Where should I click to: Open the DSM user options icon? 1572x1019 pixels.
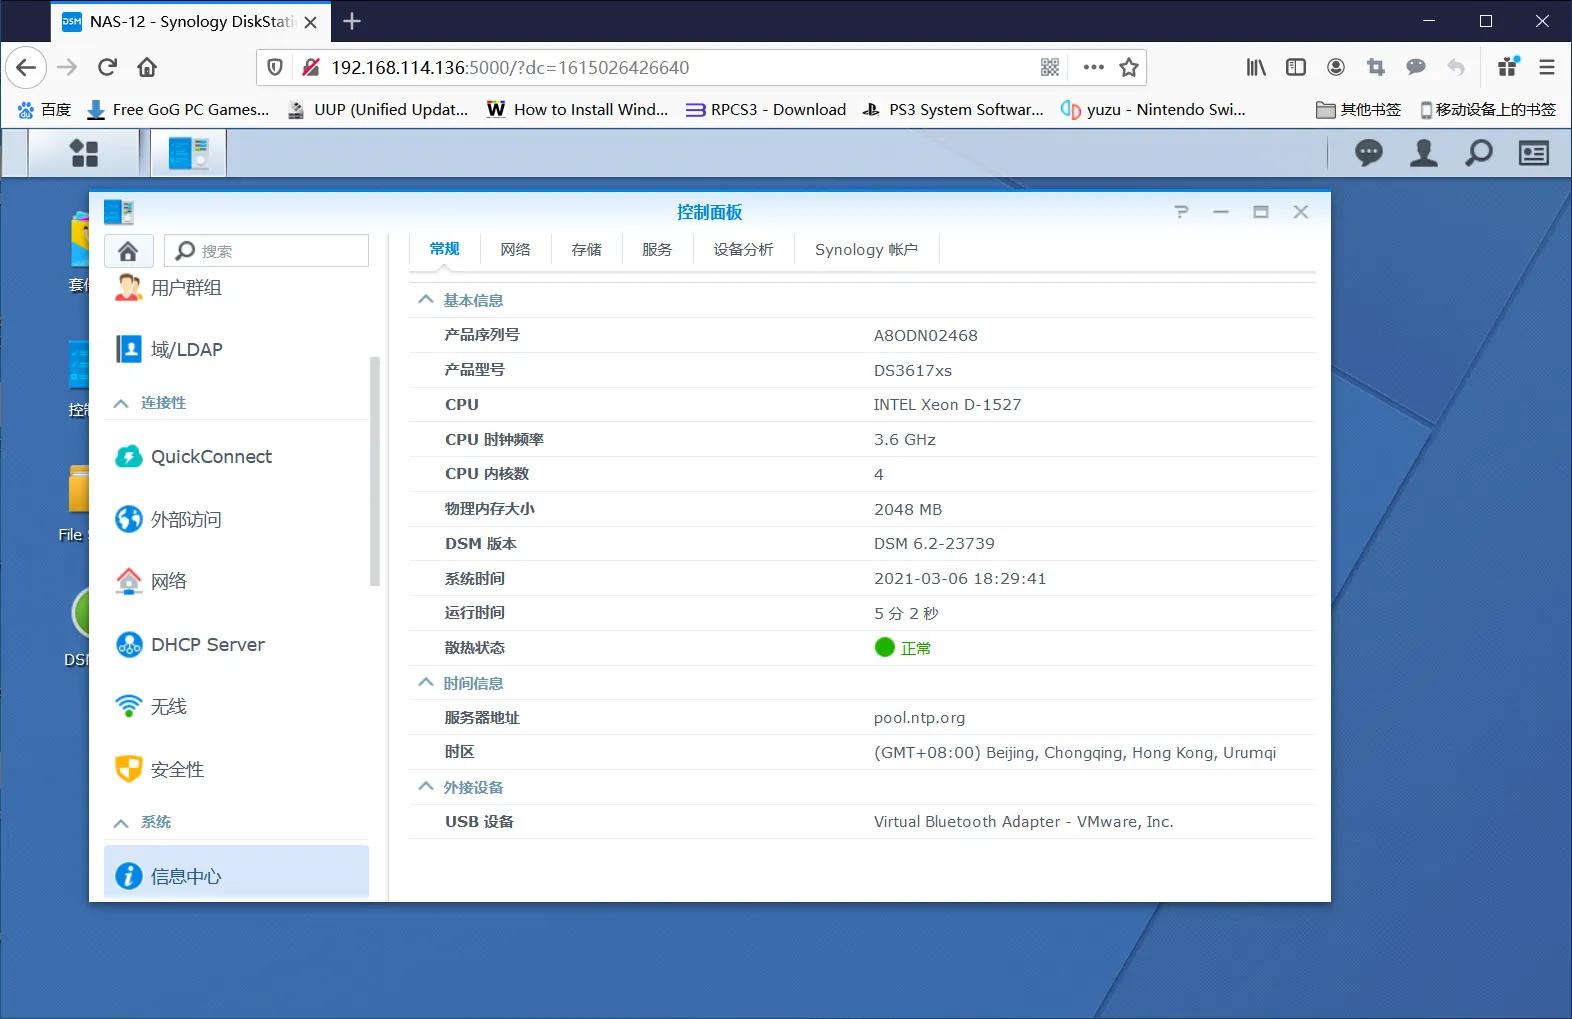(x=1423, y=153)
